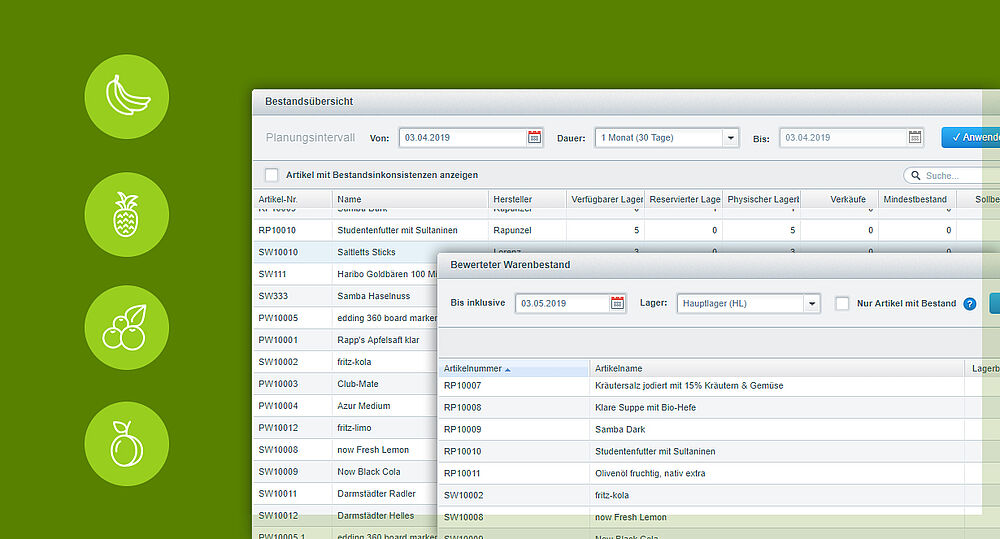Toggle Nur Artikel mit Bestand checkbox
Image resolution: width=1000 pixels, height=539 pixels.
coord(842,304)
